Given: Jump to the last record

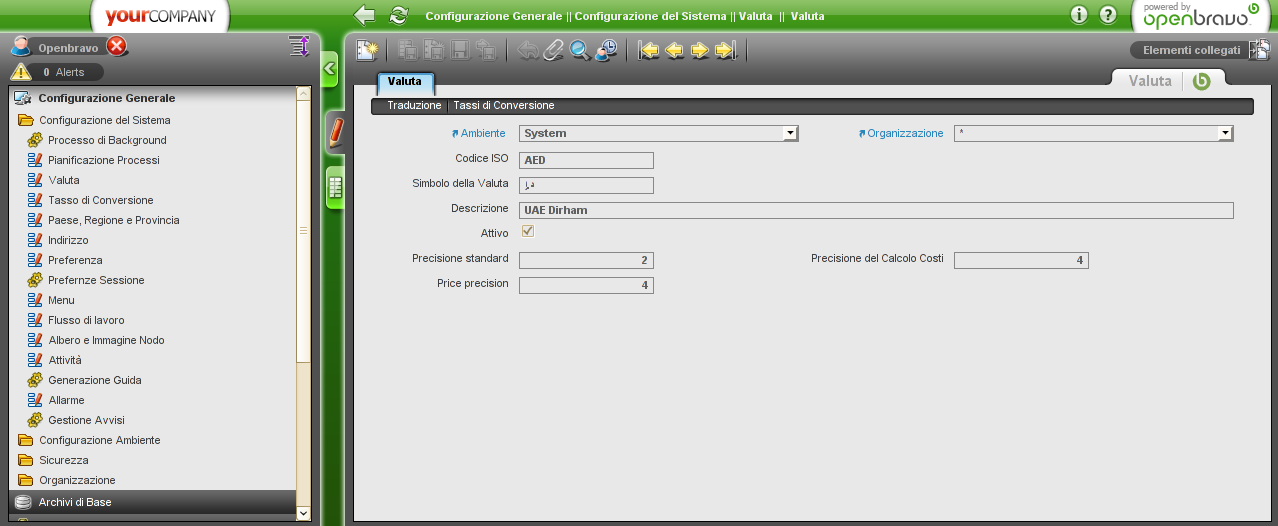Looking at the screenshot, I should pyautogui.click(x=726, y=50).
